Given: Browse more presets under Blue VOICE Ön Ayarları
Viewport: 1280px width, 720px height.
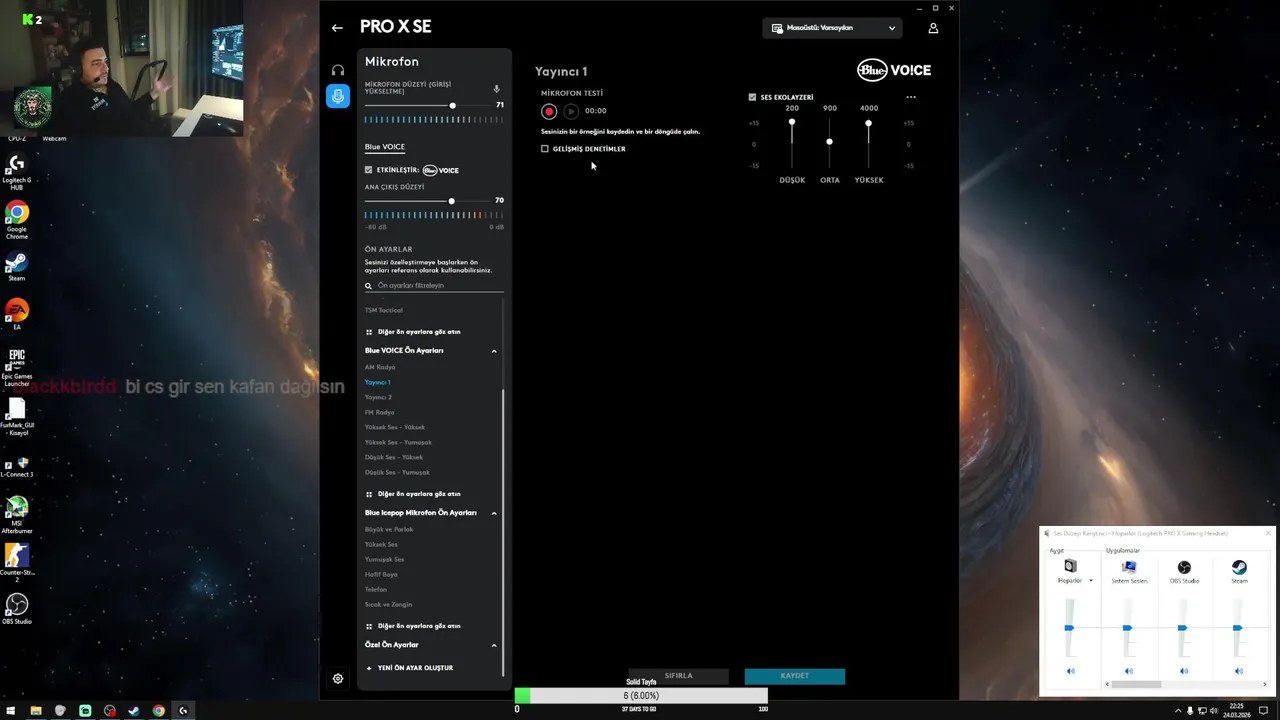Looking at the screenshot, I should pos(413,494).
